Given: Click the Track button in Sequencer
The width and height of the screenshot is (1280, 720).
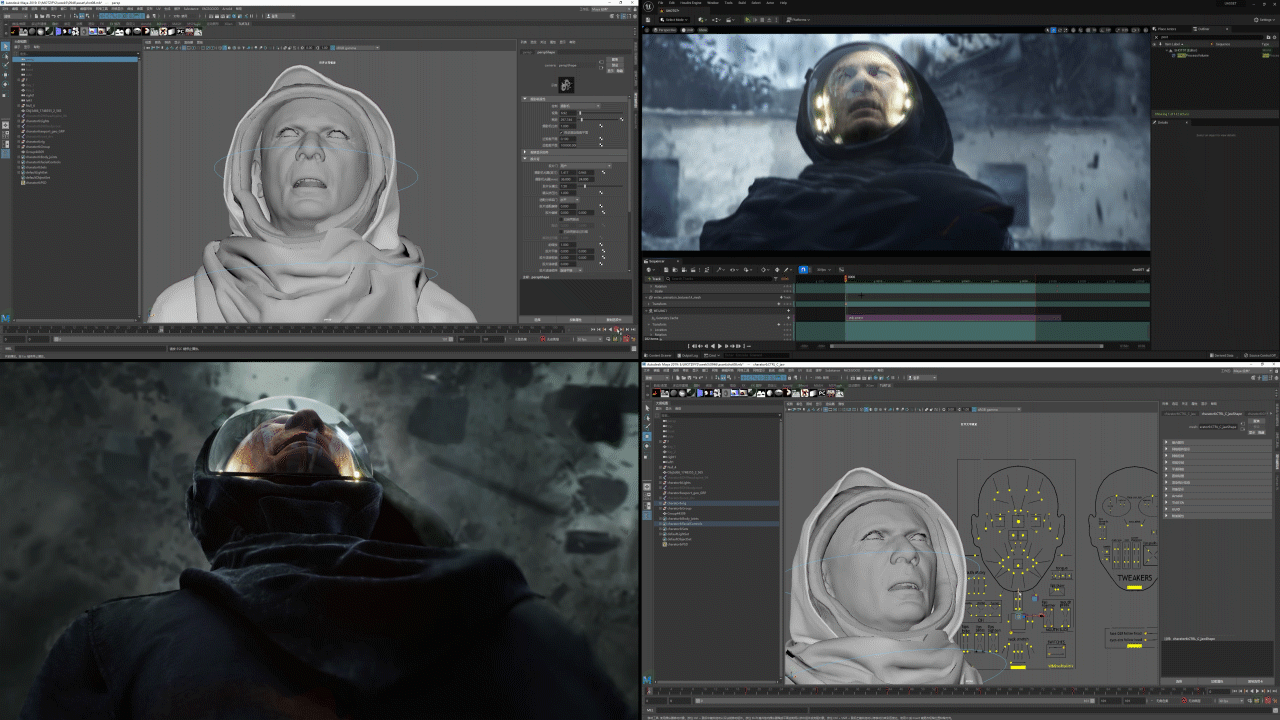Looking at the screenshot, I should [x=657, y=278].
